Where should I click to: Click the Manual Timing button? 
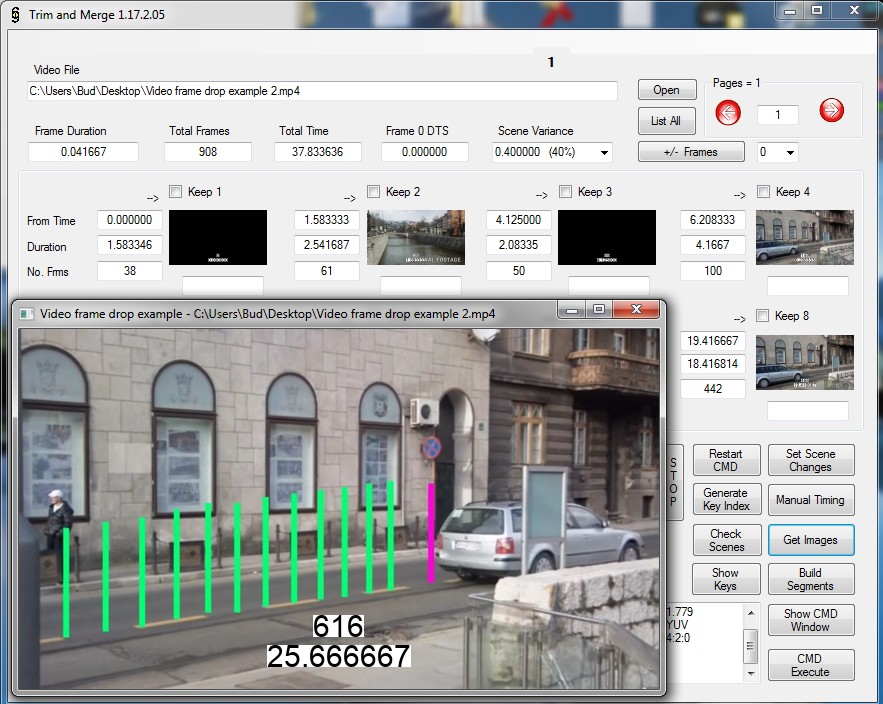[811, 500]
